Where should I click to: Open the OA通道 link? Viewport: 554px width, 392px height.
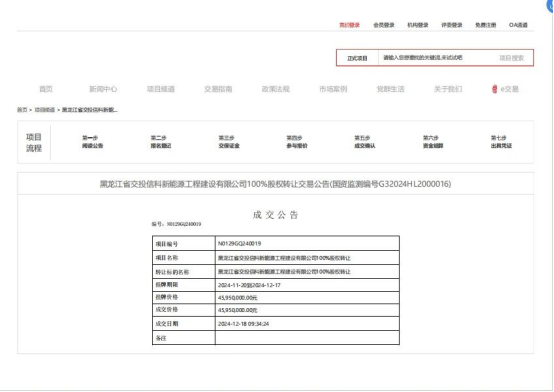tap(518, 25)
